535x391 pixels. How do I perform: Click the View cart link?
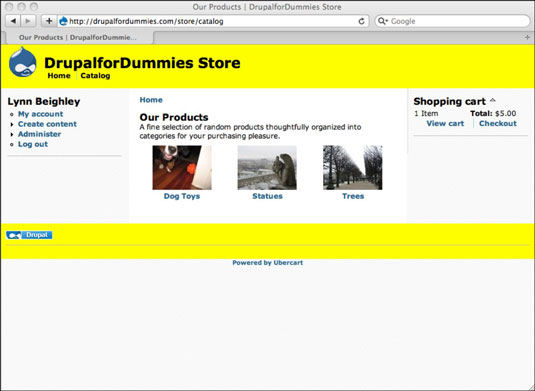[x=445, y=124]
